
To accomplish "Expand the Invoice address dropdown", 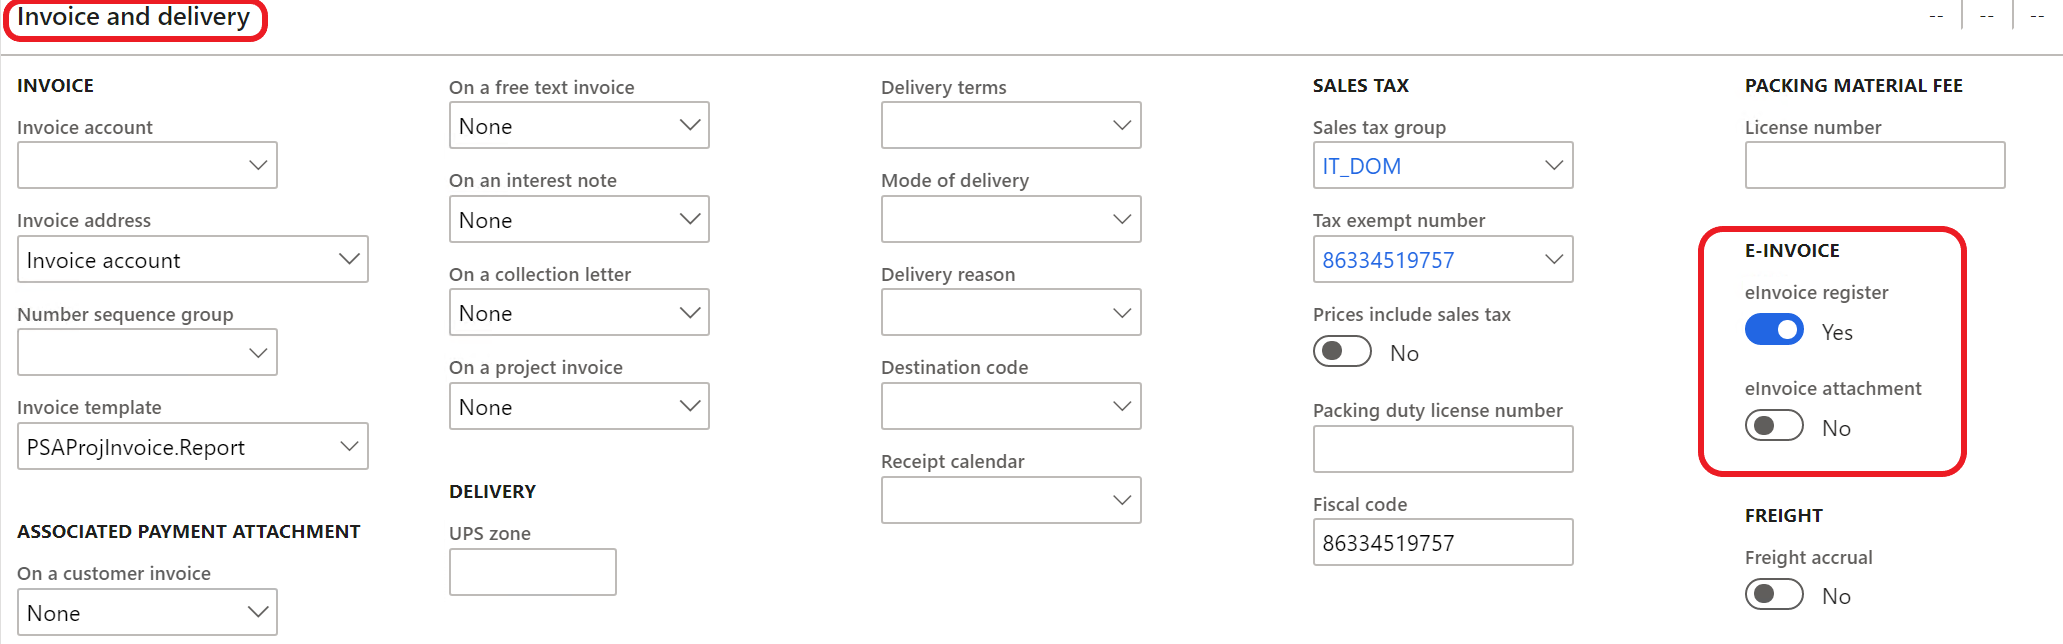I will pyautogui.click(x=348, y=259).
